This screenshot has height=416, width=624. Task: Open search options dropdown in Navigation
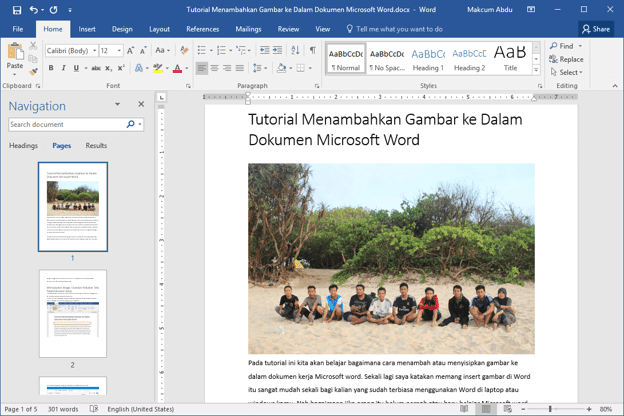point(140,125)
